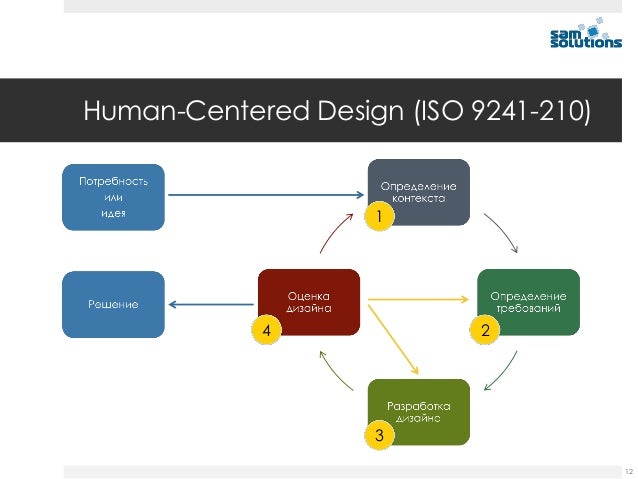This screenshot has height=479, width=638.
Task: Select the 'Потребность или идея' box
Action: tap(114, 197)
